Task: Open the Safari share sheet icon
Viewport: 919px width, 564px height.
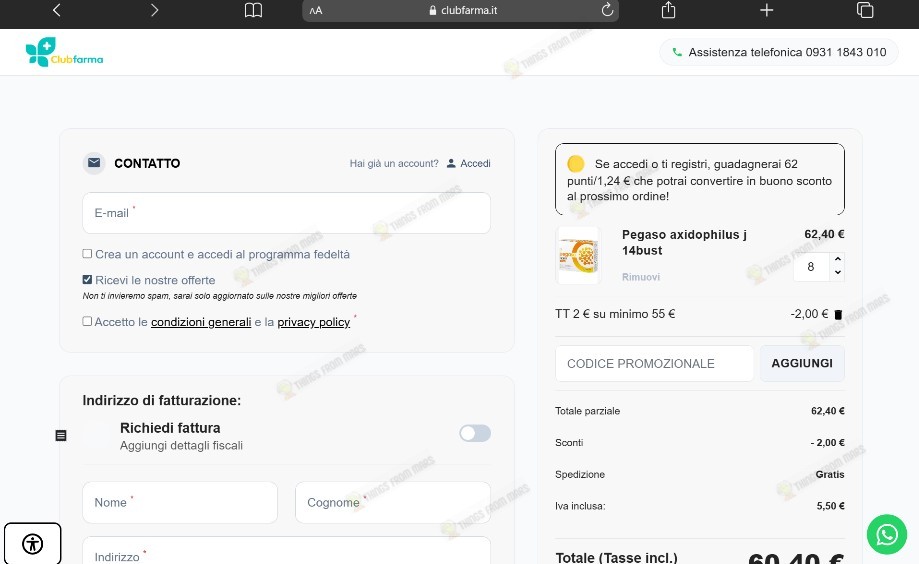Action: coord(668,10)
